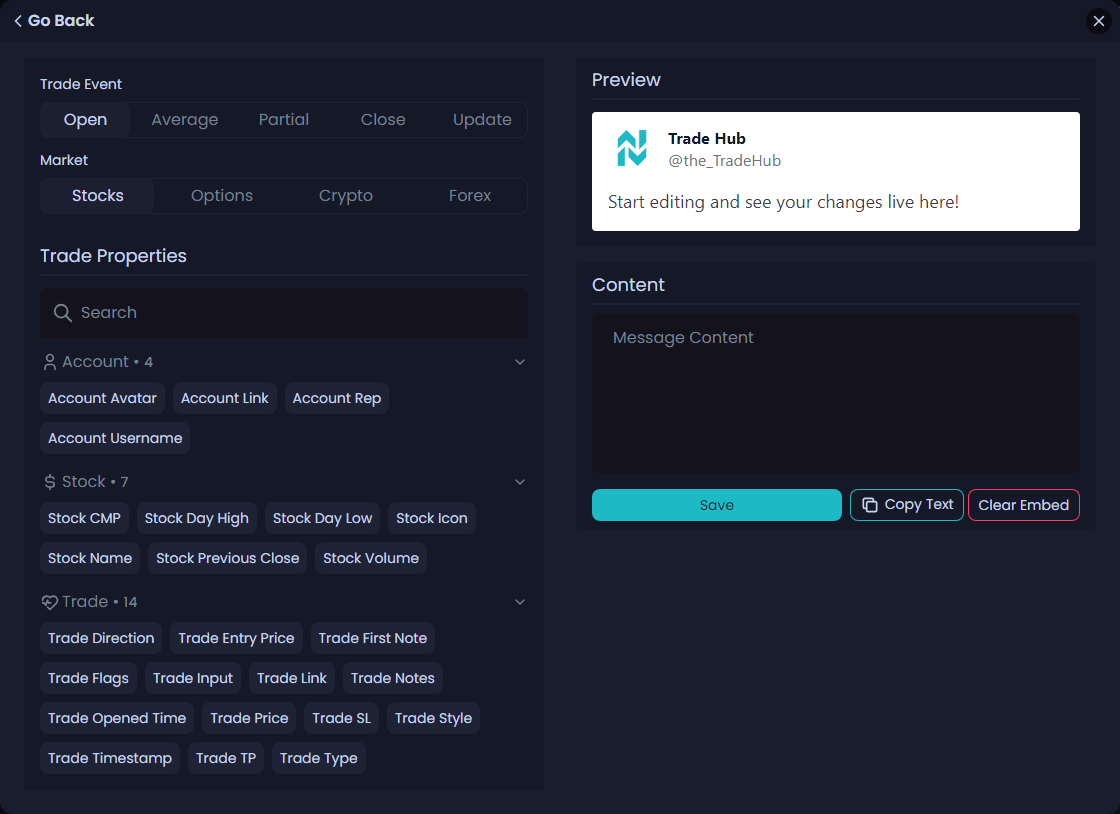Choose the Crypto market option

point(346,196)
